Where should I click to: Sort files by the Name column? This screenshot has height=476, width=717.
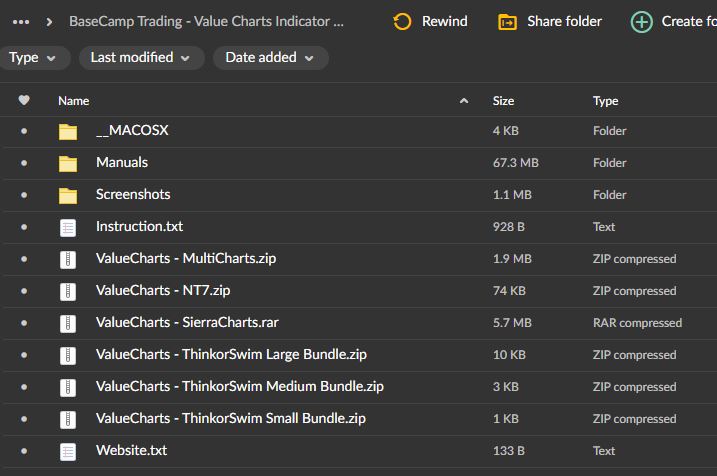click(x=74, y=100)
